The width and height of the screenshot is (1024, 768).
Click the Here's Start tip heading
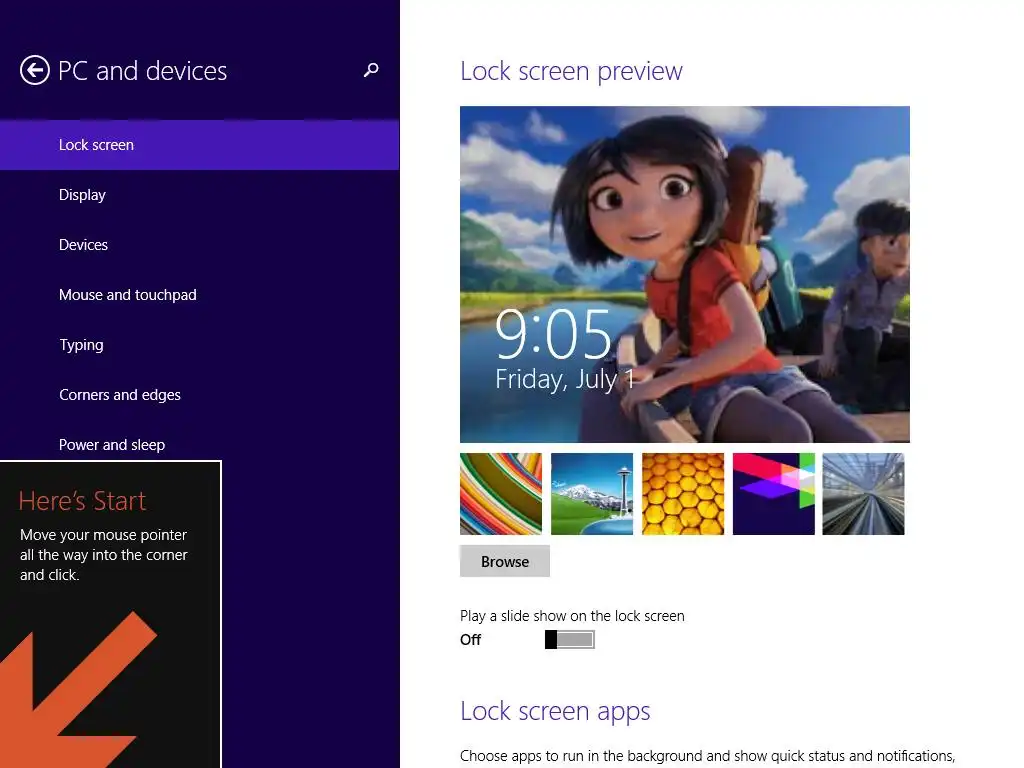pos(82,501)
